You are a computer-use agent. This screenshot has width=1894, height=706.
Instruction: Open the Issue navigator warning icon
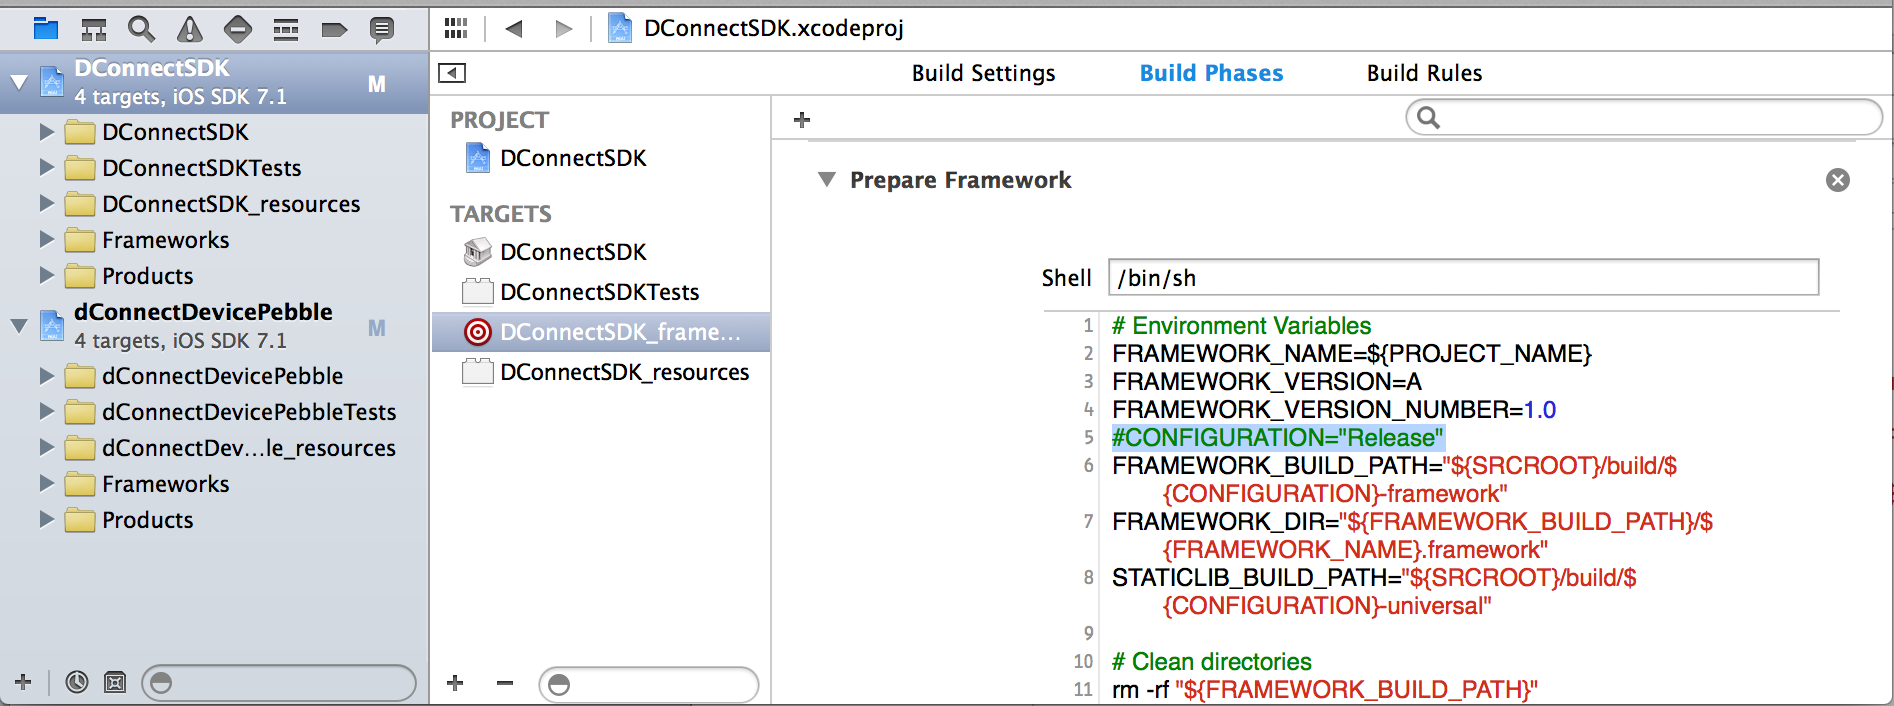(x=189, y=30)
